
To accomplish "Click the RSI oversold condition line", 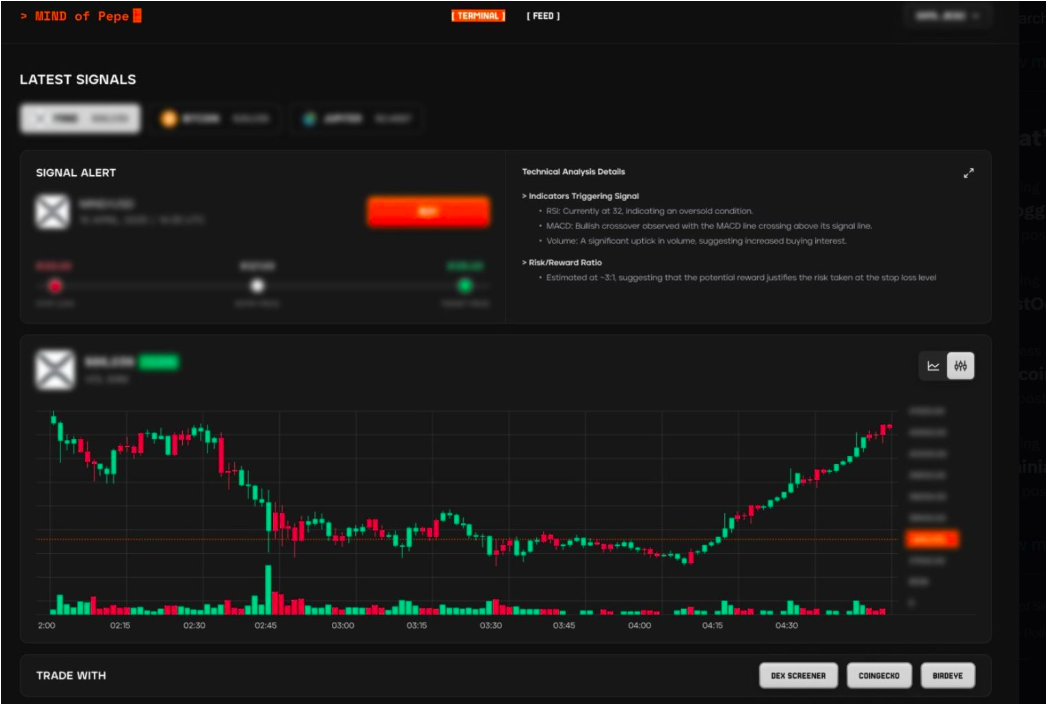I will tap(649, 211).
